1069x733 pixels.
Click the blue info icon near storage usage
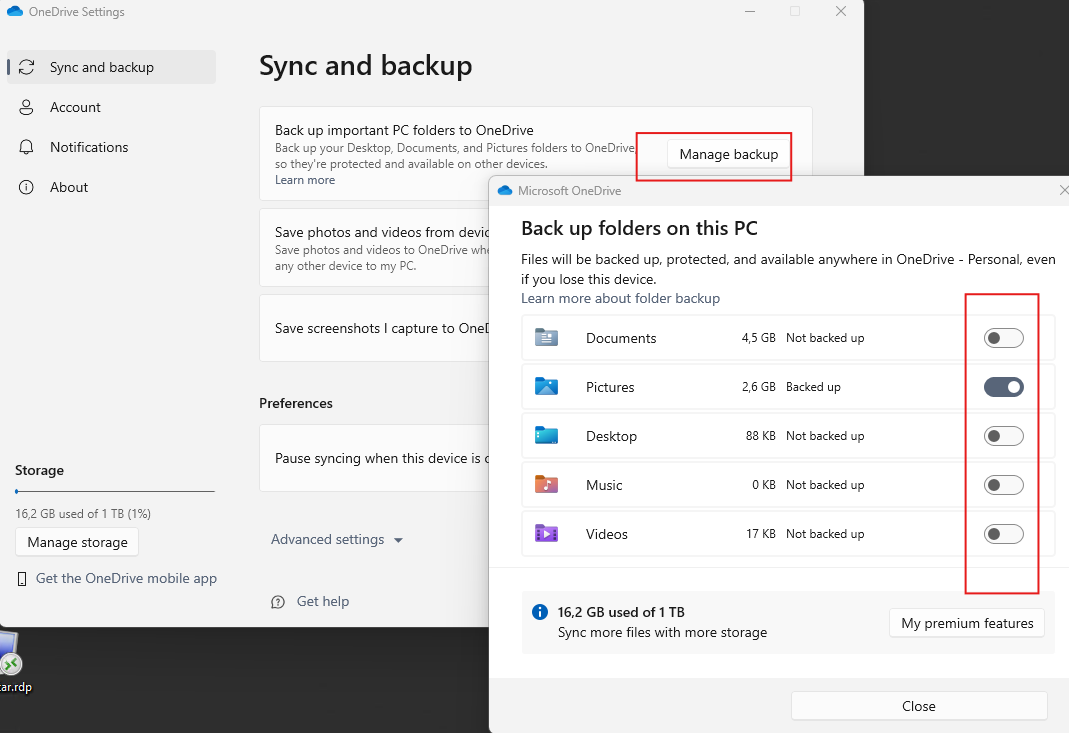pos(540,612)
